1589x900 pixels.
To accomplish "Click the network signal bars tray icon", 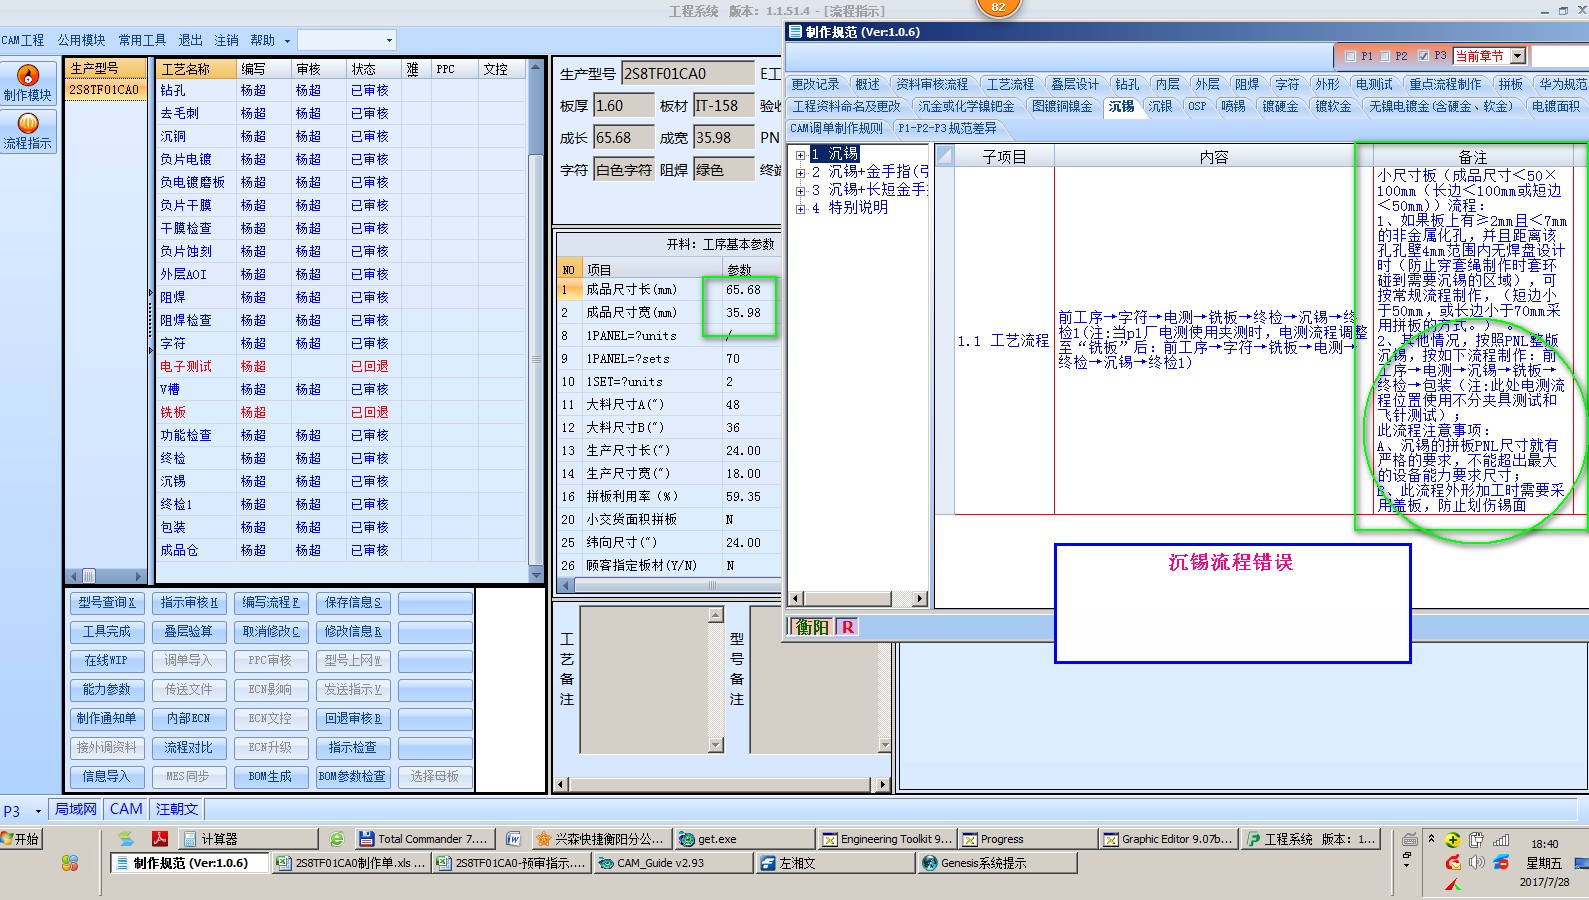I will pos(1501,840).
